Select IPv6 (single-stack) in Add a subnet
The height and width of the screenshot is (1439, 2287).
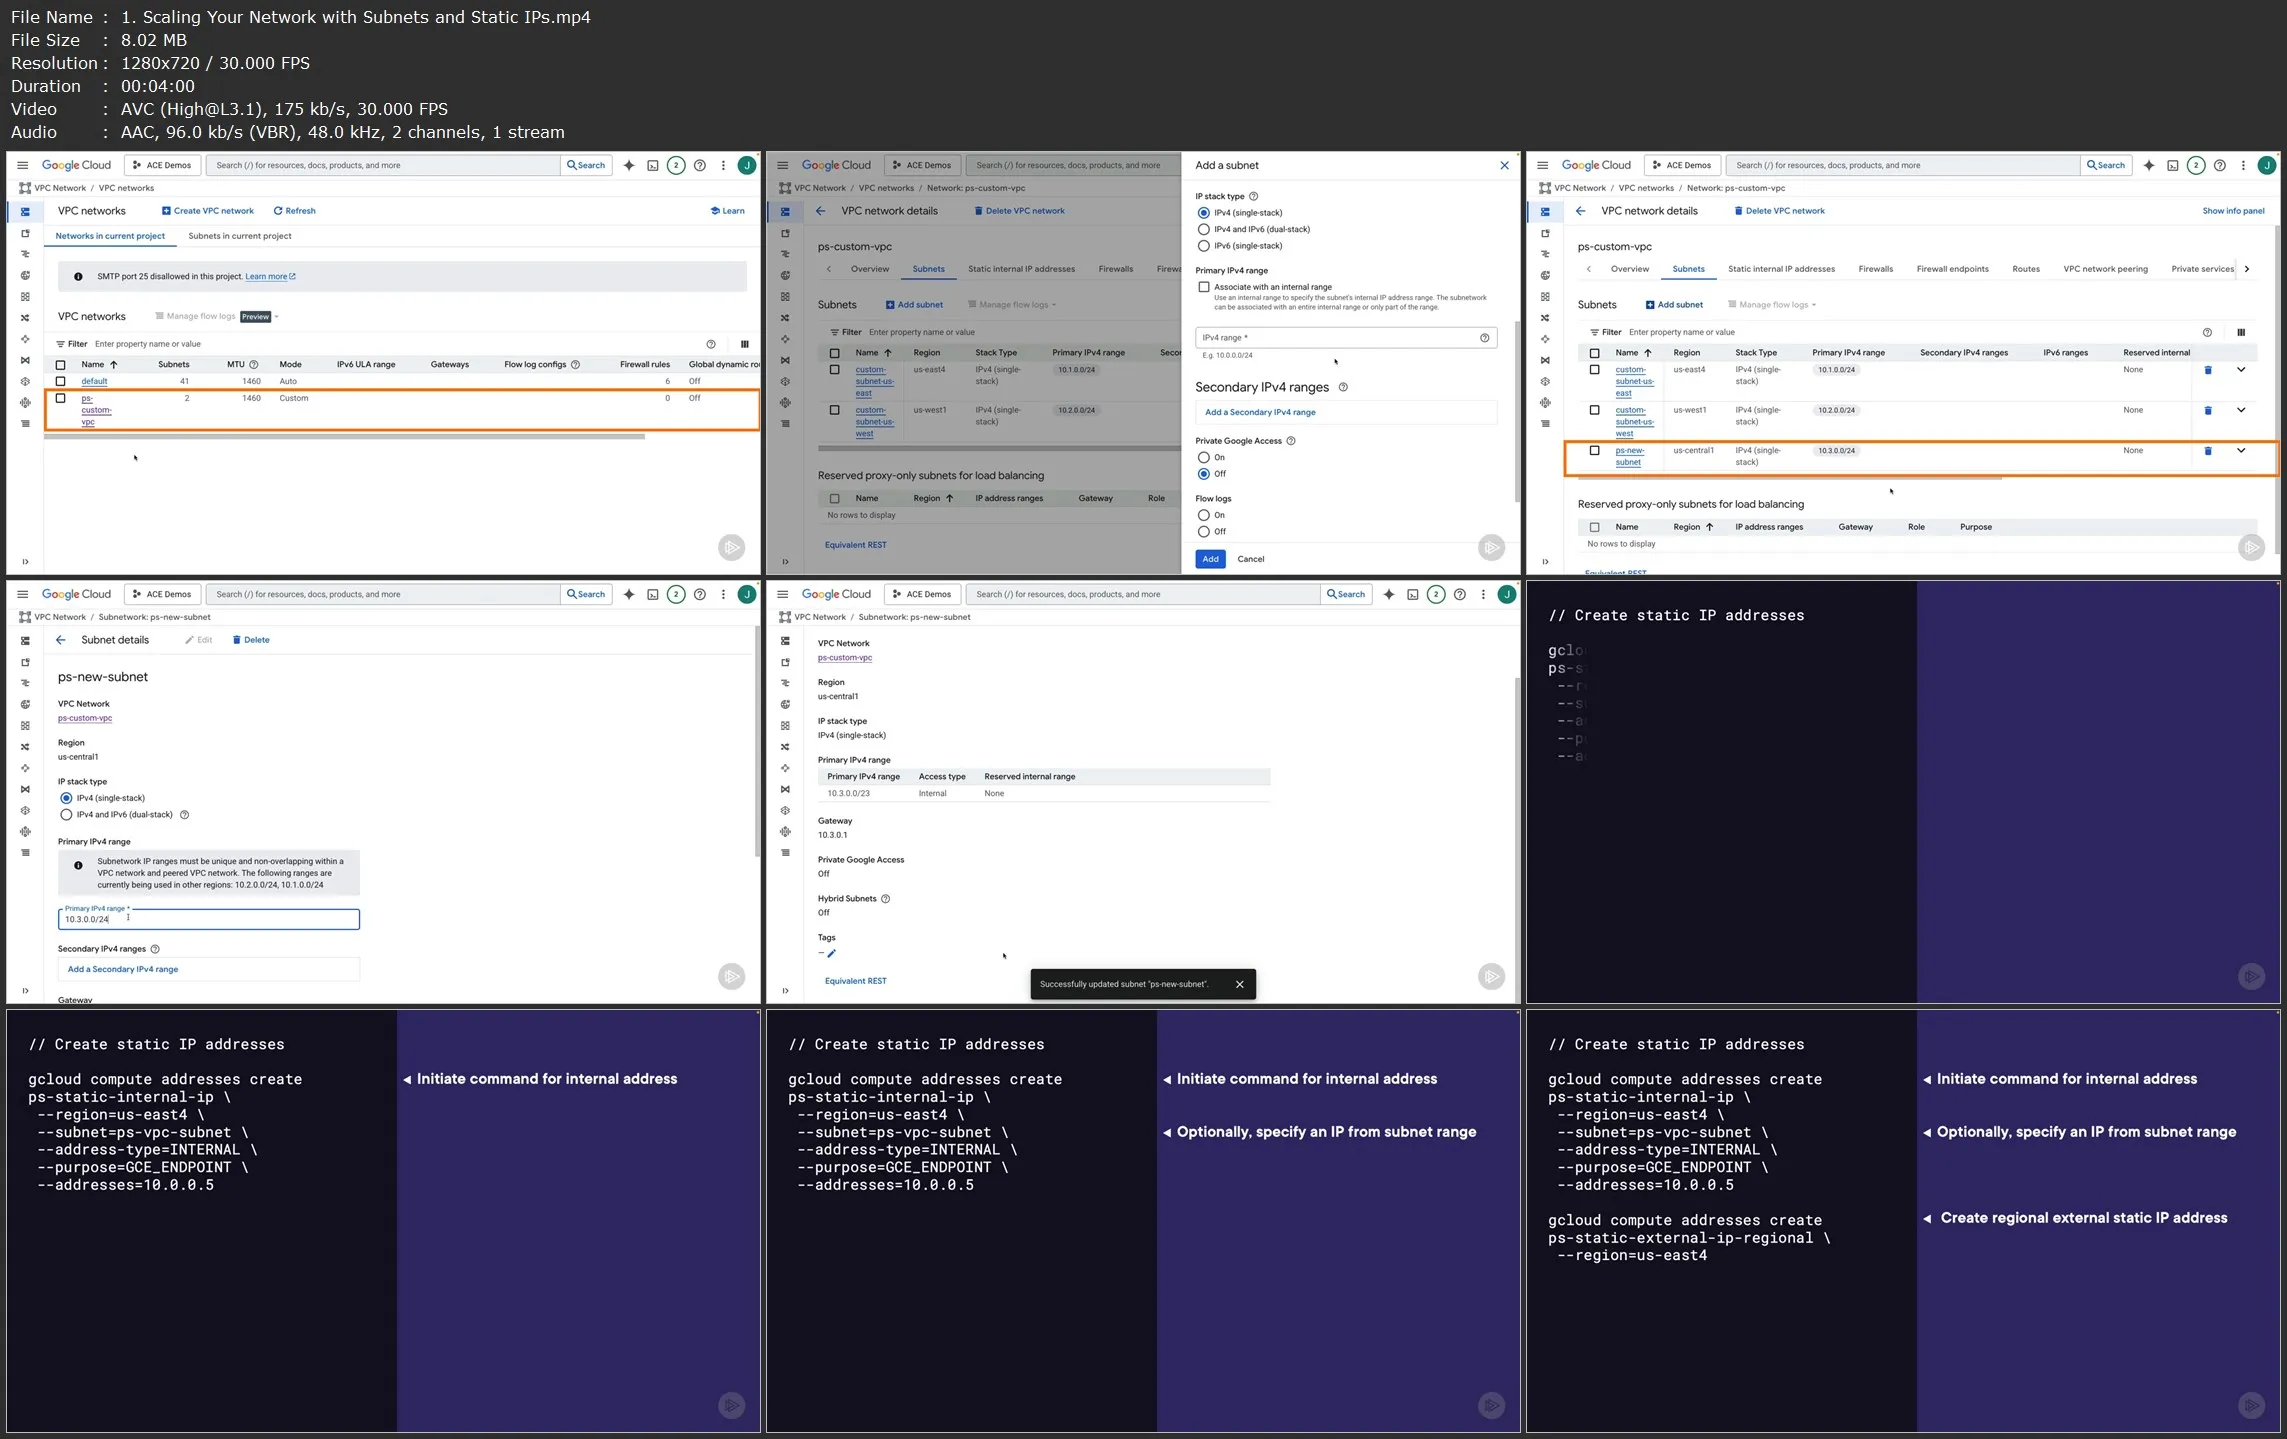[1204, 246]
